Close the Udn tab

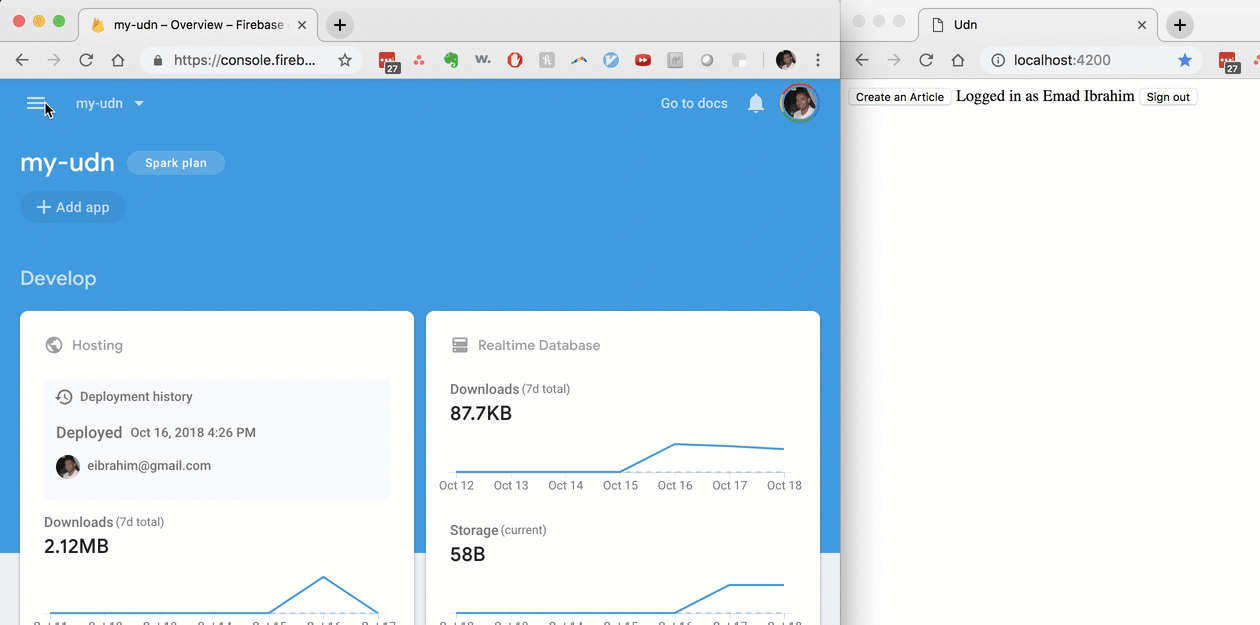click(x=1142, y=25)
